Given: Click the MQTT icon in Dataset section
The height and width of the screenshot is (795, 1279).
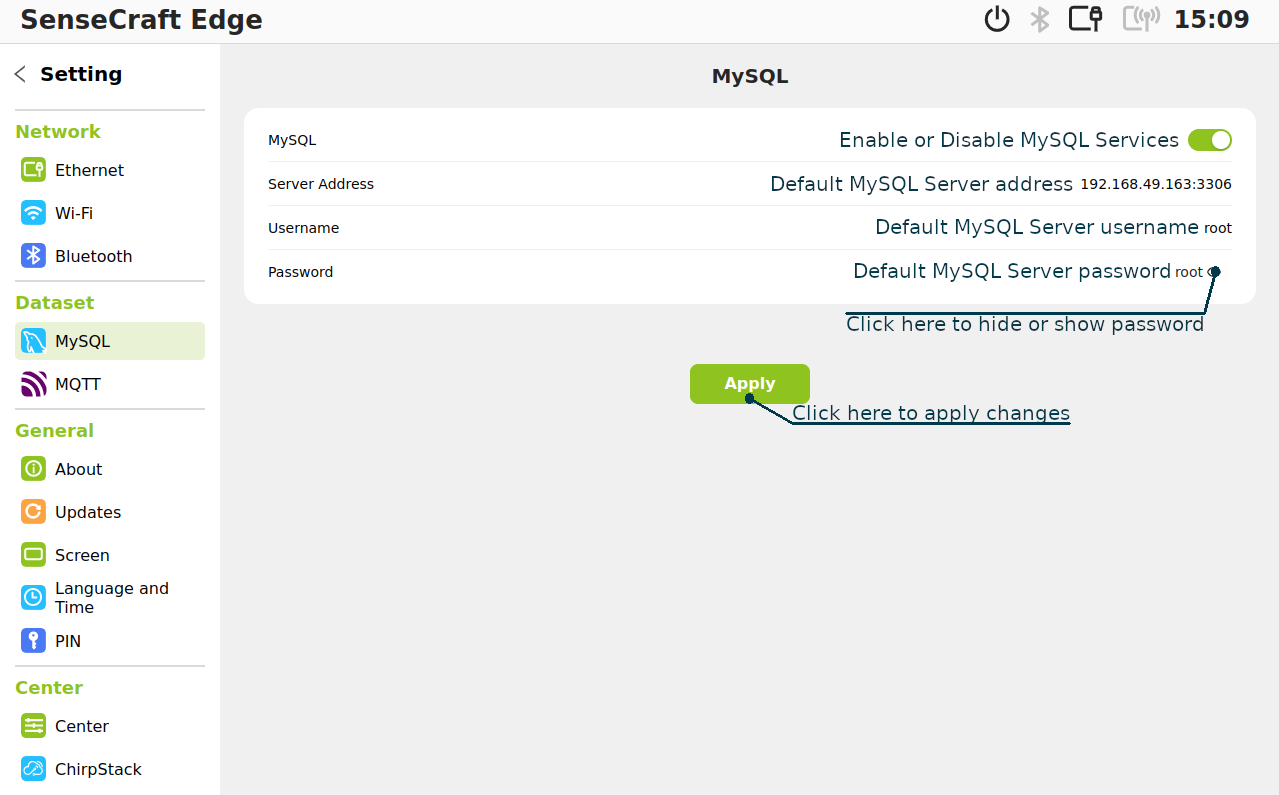Looking at the screenshot, I should point(33,384).
